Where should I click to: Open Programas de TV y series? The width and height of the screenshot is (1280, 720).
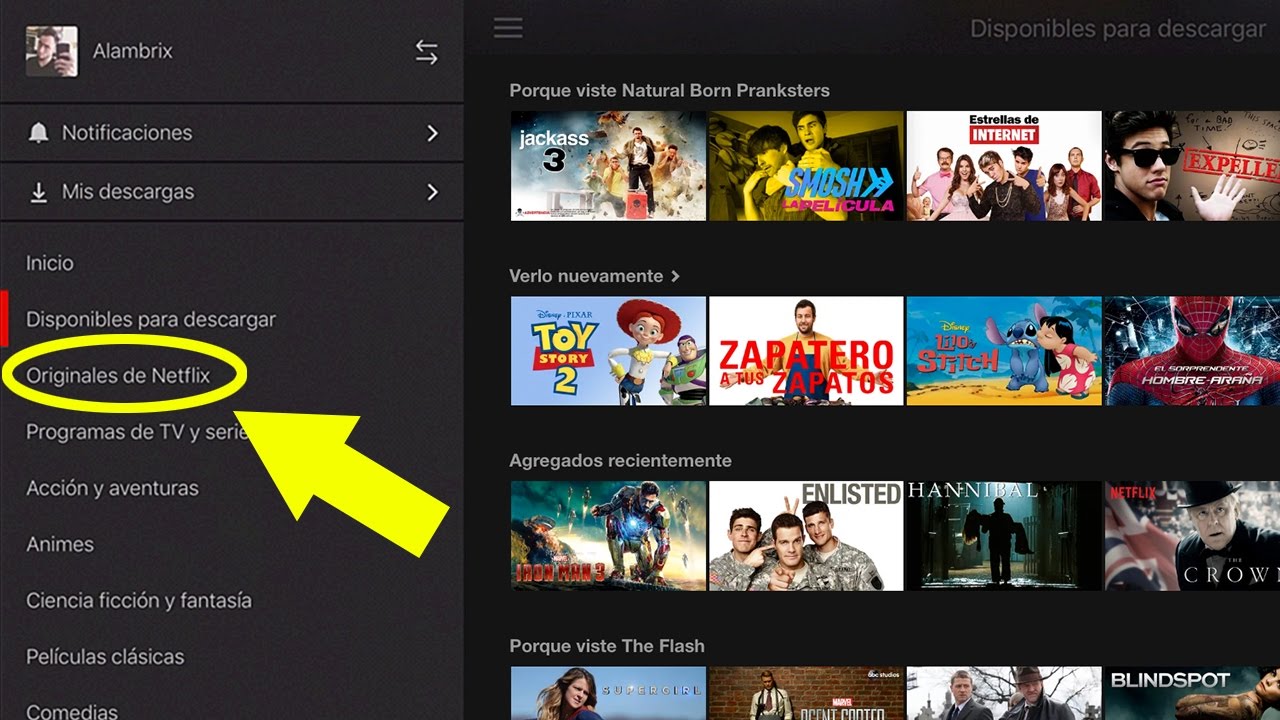click(135, 431)
